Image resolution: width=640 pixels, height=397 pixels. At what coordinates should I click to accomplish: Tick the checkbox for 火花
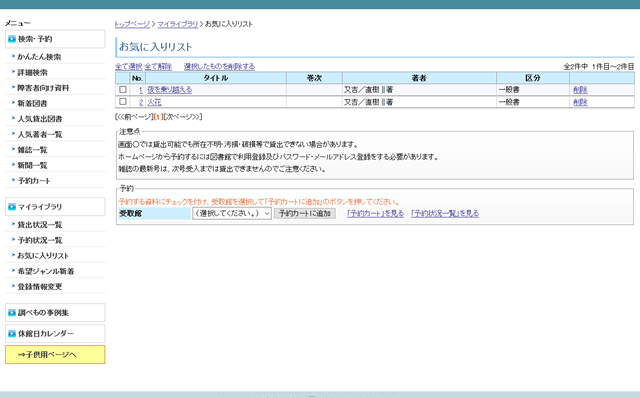tap(122, 102)
